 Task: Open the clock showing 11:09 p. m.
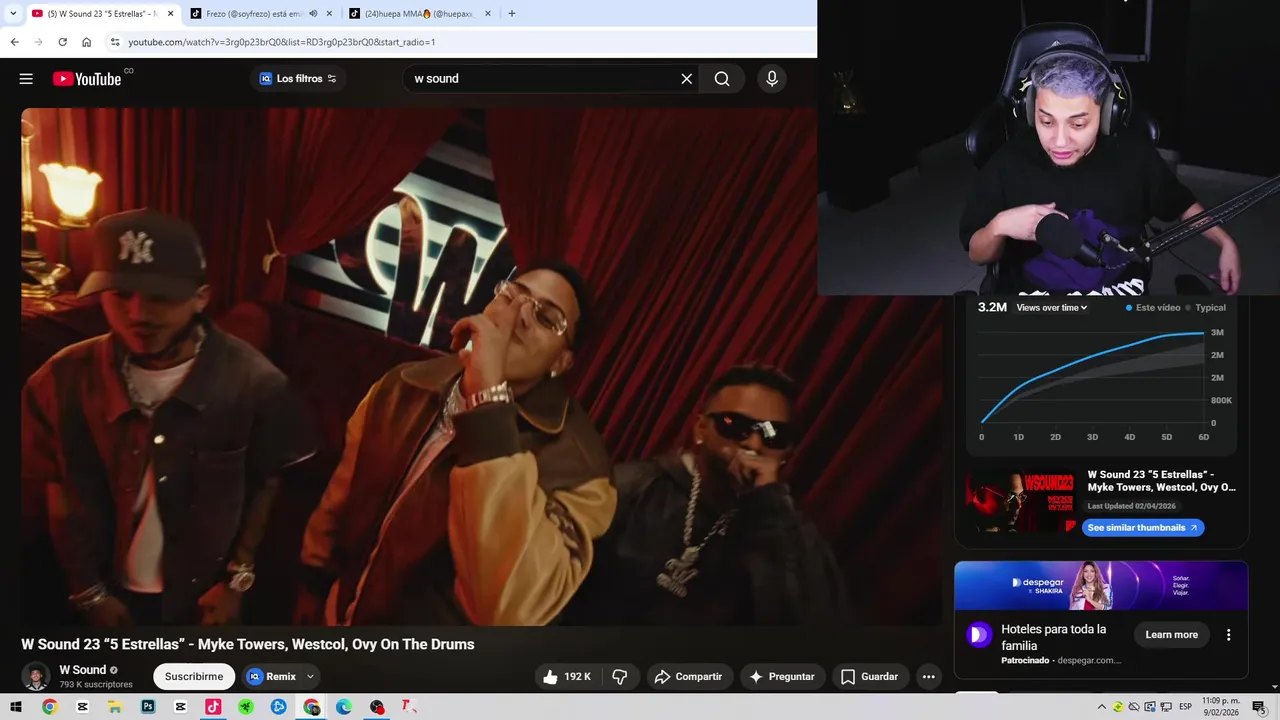click(x=1220, y=707)
